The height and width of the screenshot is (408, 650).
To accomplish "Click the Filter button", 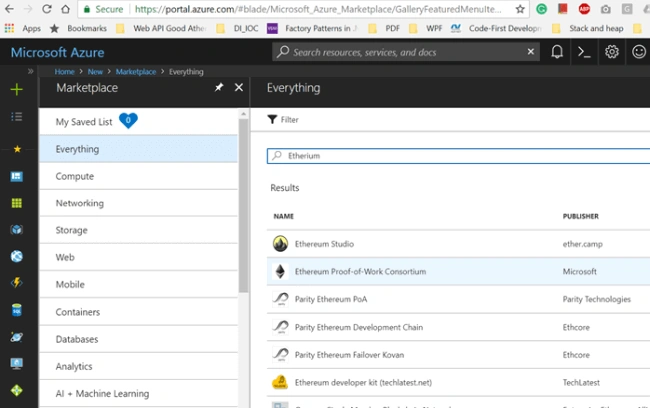I will (283, 119).
